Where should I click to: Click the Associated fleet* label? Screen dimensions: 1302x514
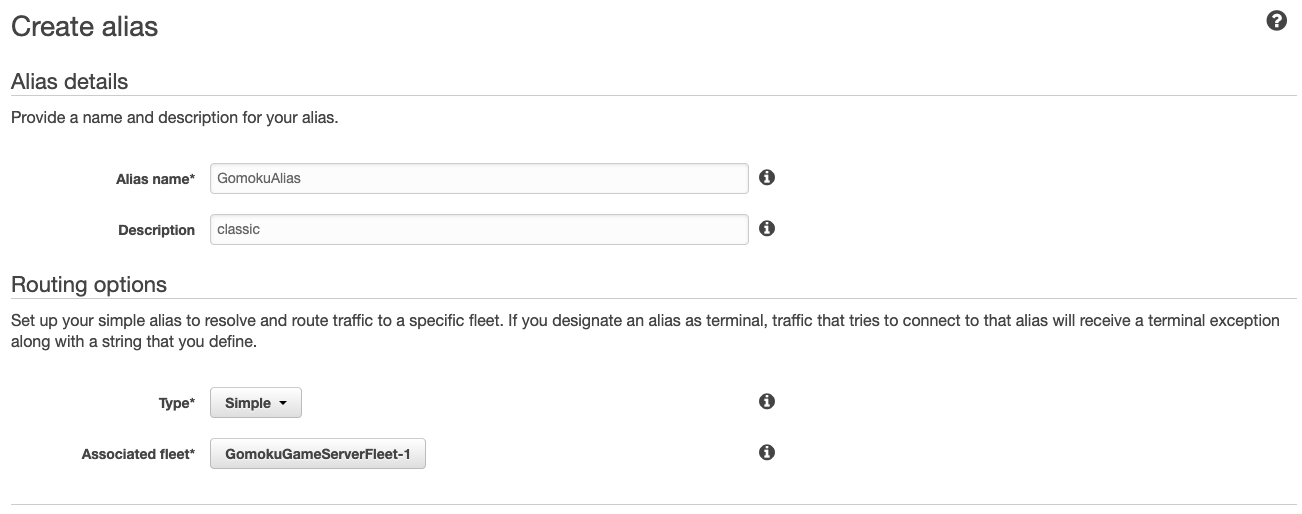138,454
